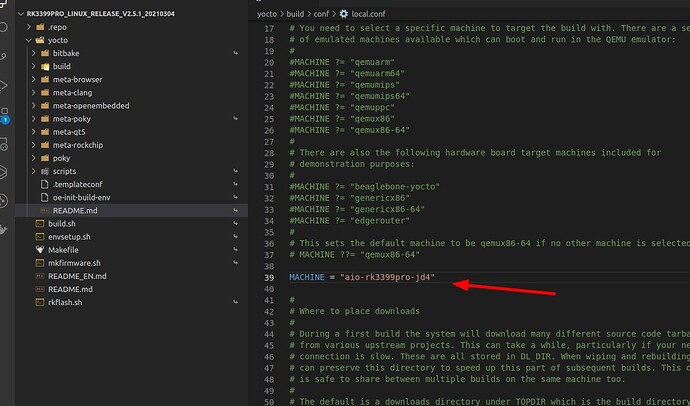Click symlink indicator on bitbake row

coord(235,53)
